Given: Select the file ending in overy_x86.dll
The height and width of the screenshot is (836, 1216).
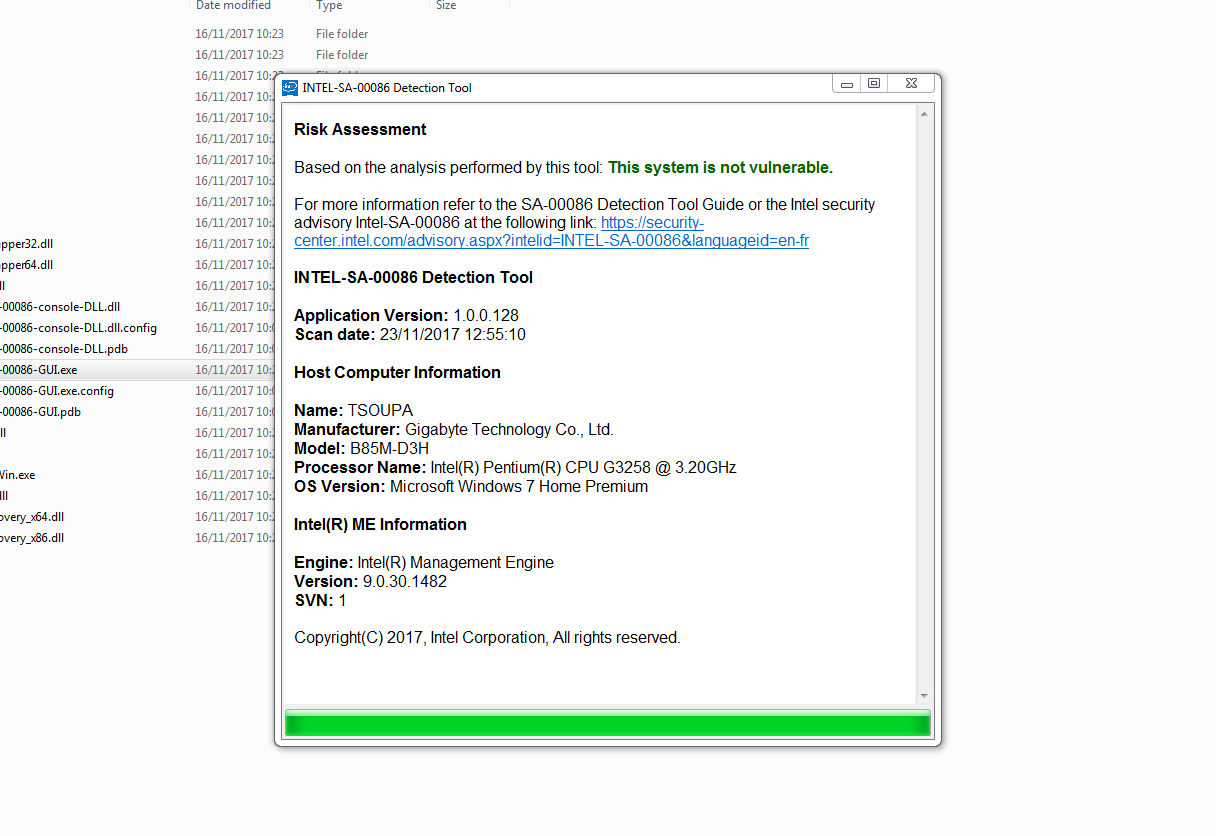Looking at the screenshot, I should [32, 538].
